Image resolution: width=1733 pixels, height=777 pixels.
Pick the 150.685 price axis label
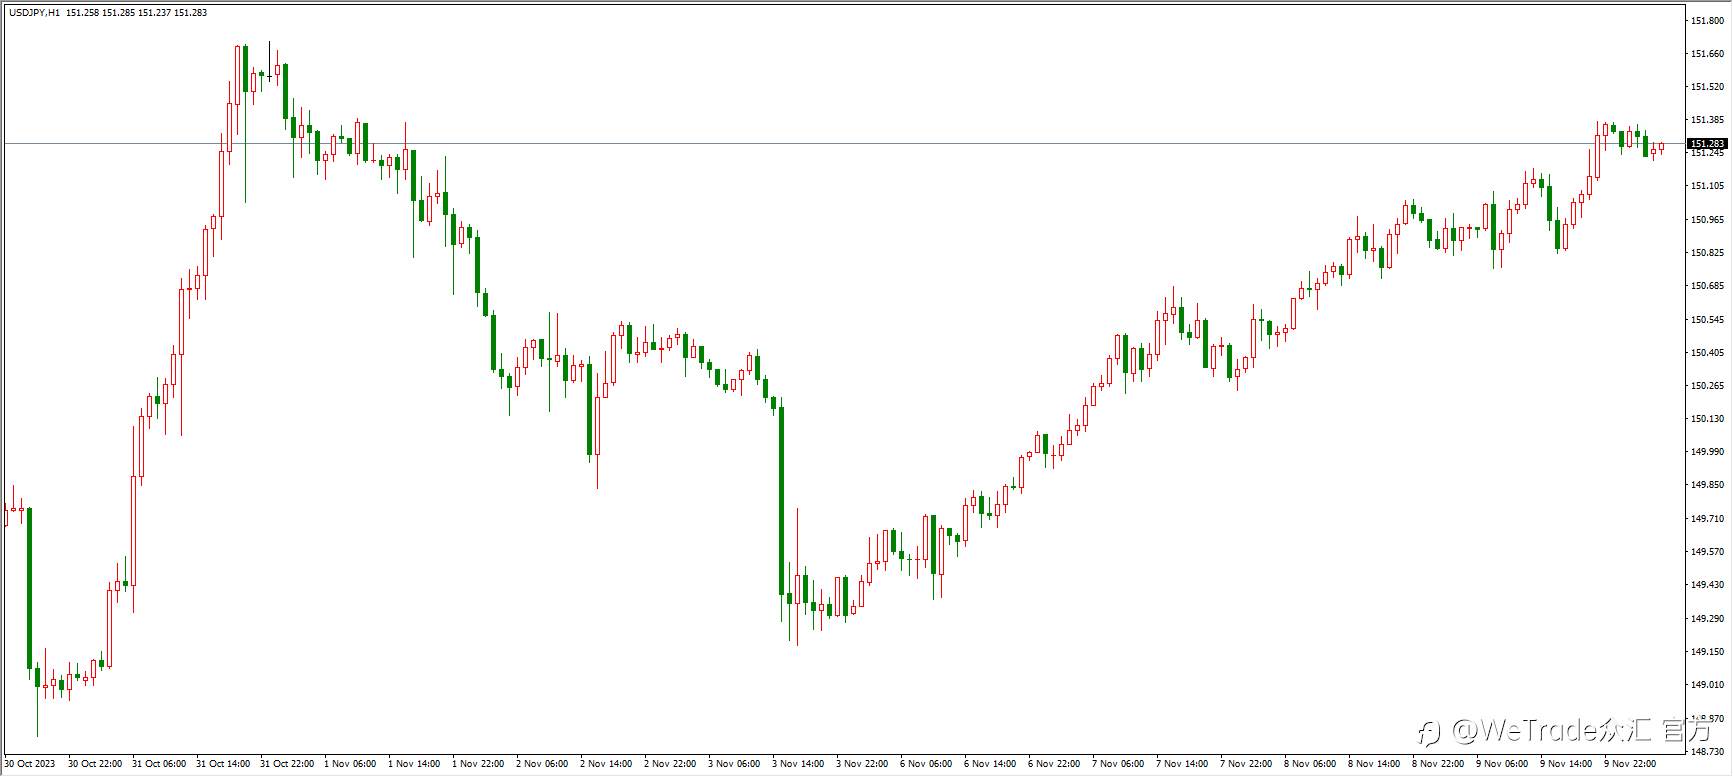[x=1707, y=286]
